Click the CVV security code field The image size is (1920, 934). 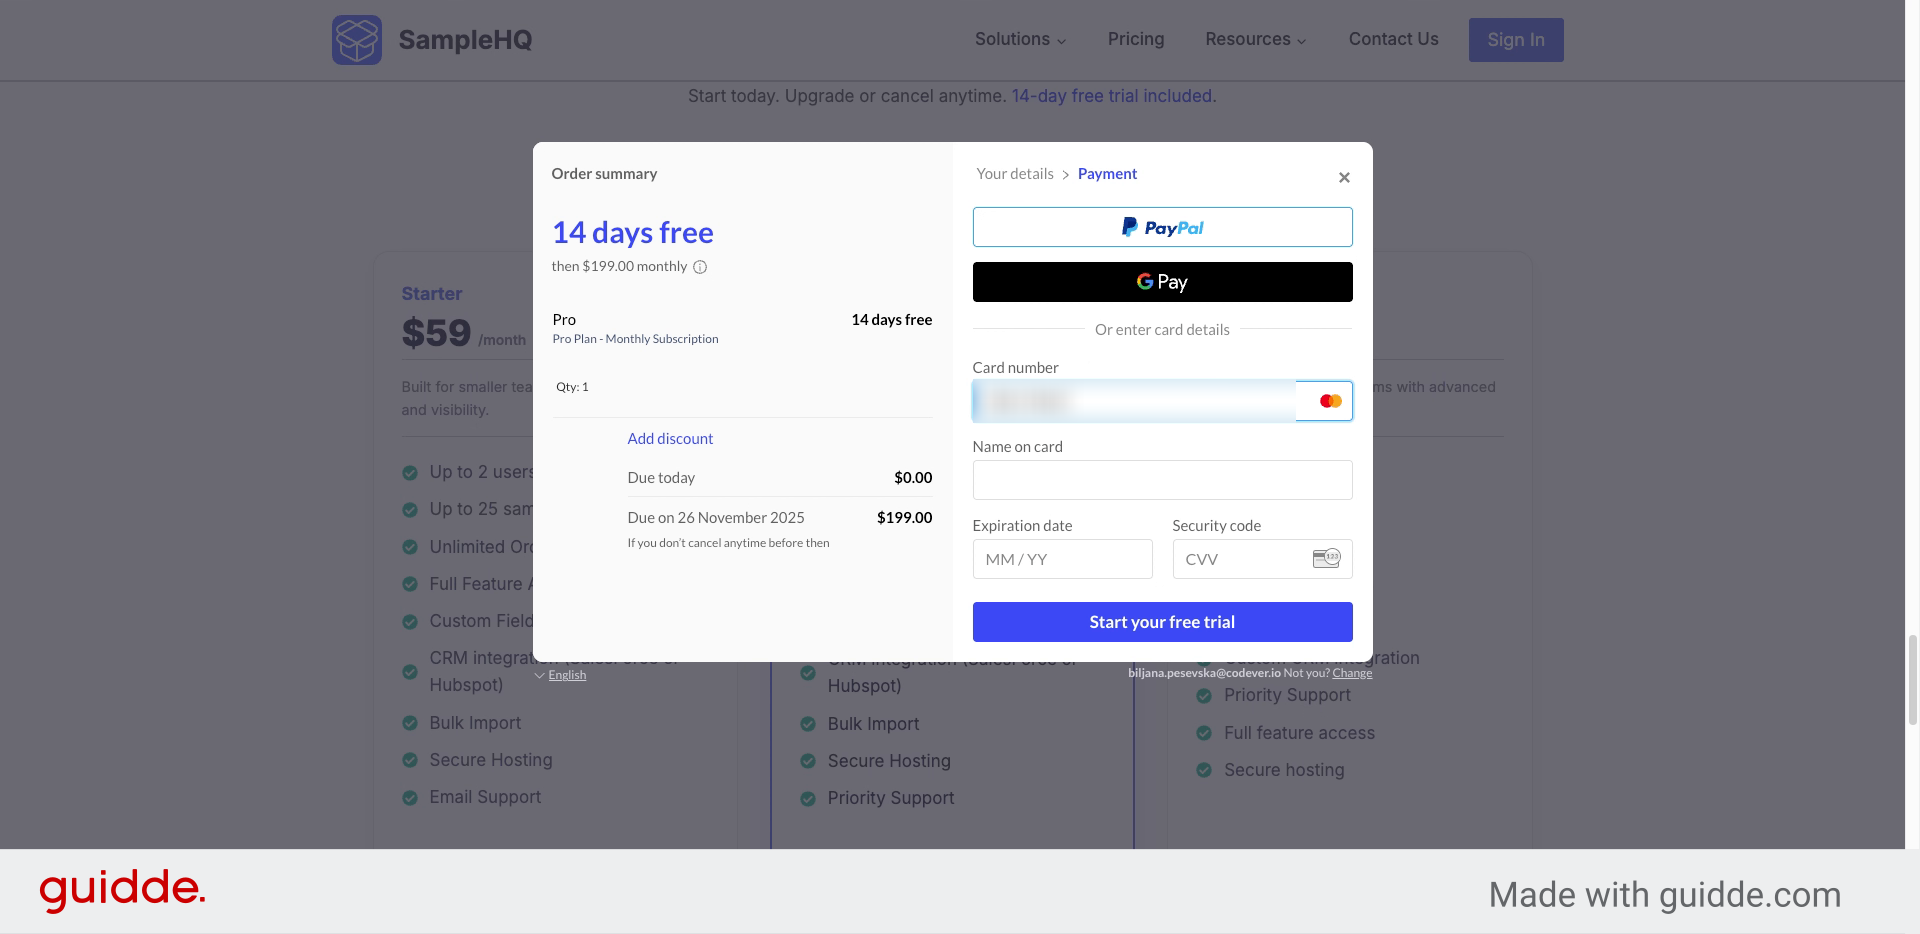[1240, 559]
